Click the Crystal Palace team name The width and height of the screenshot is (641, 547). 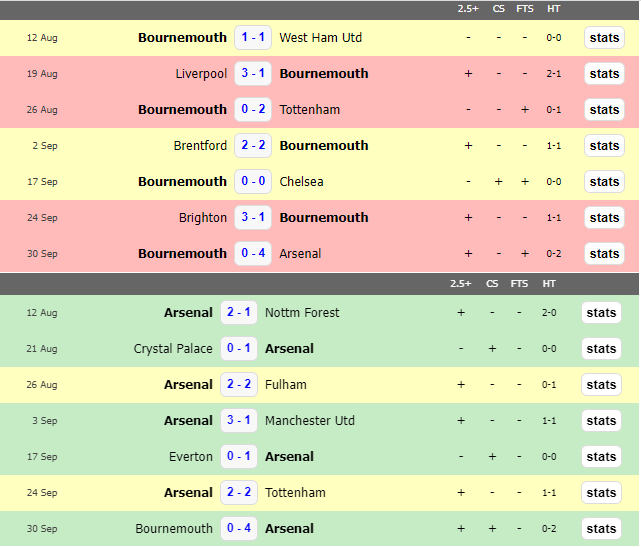click(x=173, y=349)
